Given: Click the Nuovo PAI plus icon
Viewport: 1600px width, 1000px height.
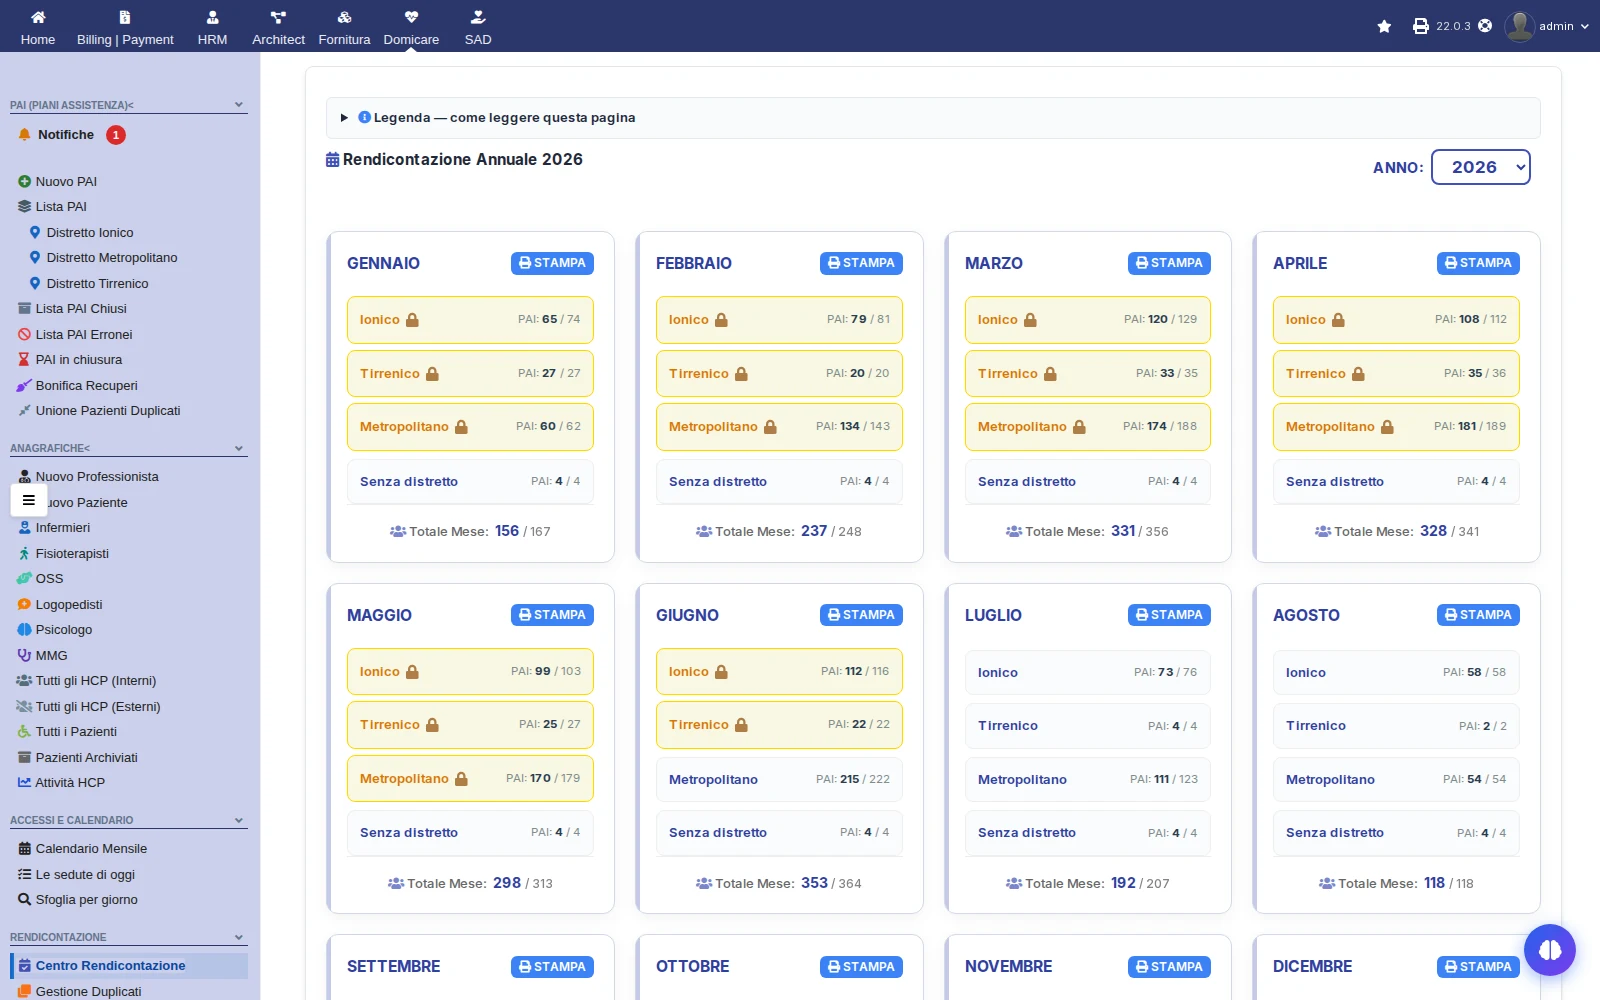Looking at the screenshot, I should [25, 182].
